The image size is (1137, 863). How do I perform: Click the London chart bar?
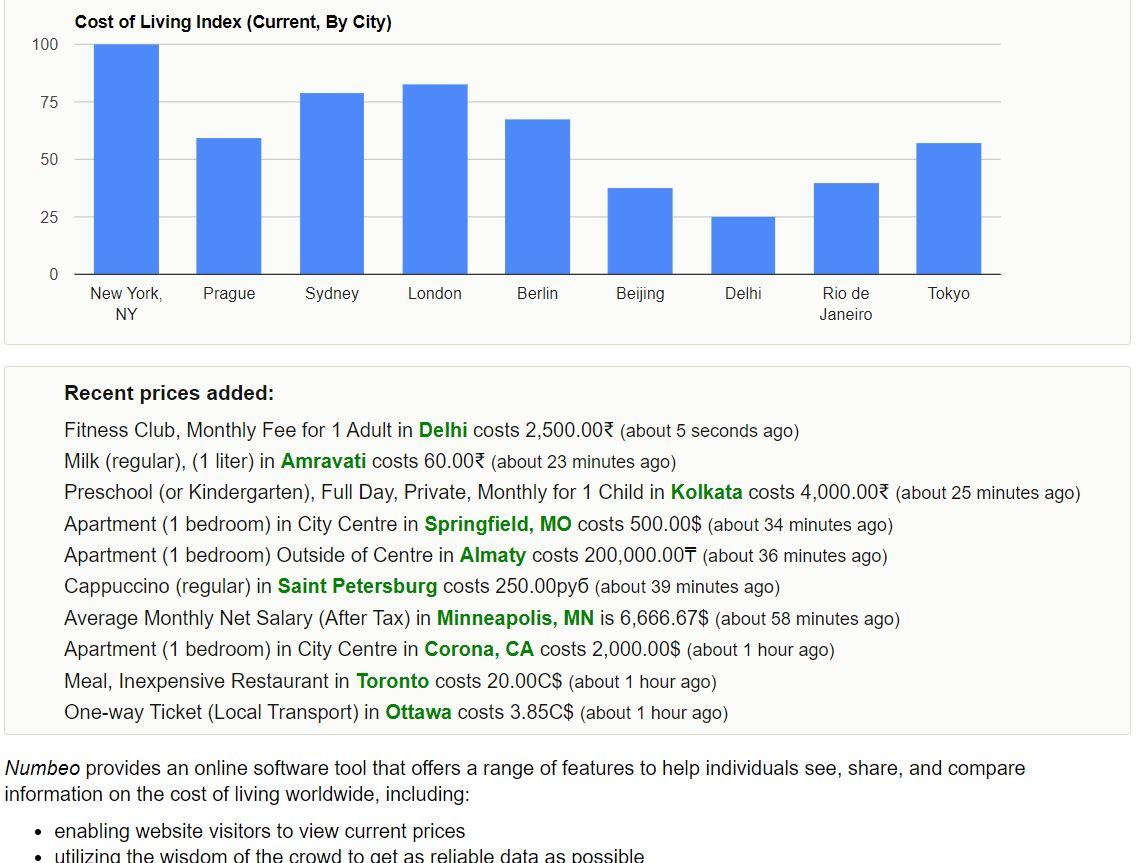click(x=435, y=179)
